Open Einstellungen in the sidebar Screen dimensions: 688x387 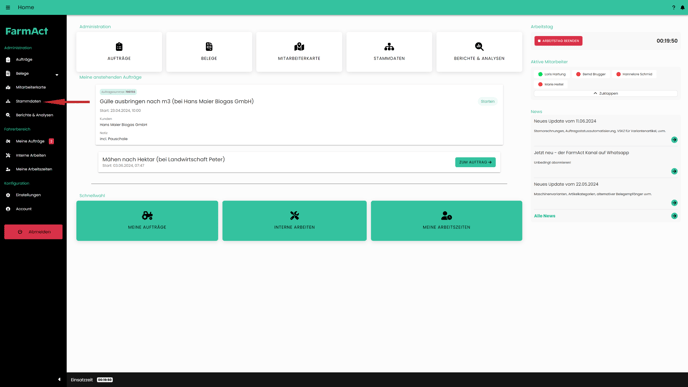tap(28, 195)
